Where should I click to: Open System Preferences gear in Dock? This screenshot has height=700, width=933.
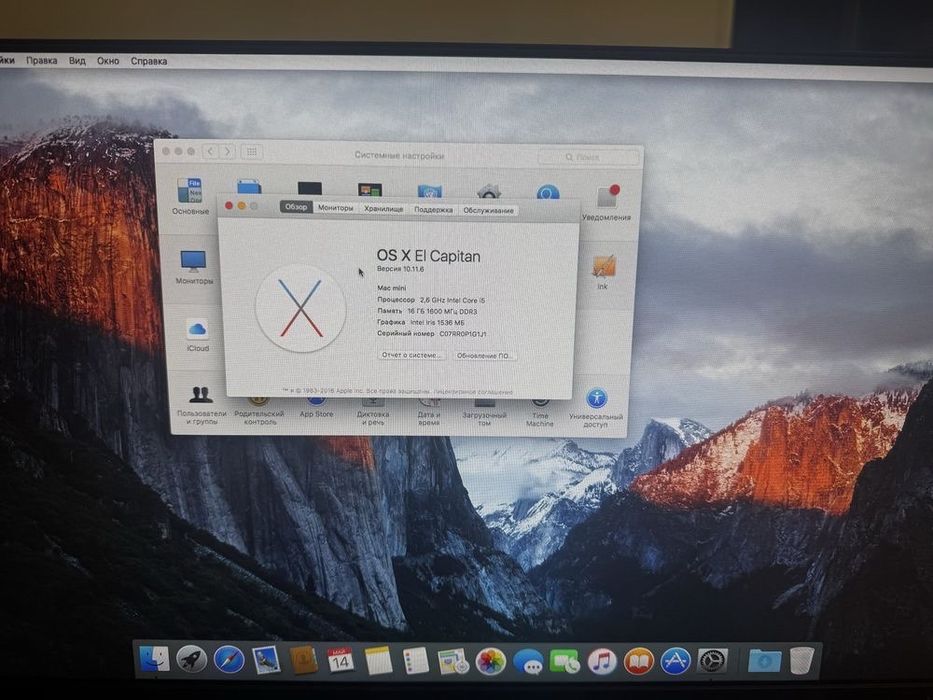click(712, 661)
